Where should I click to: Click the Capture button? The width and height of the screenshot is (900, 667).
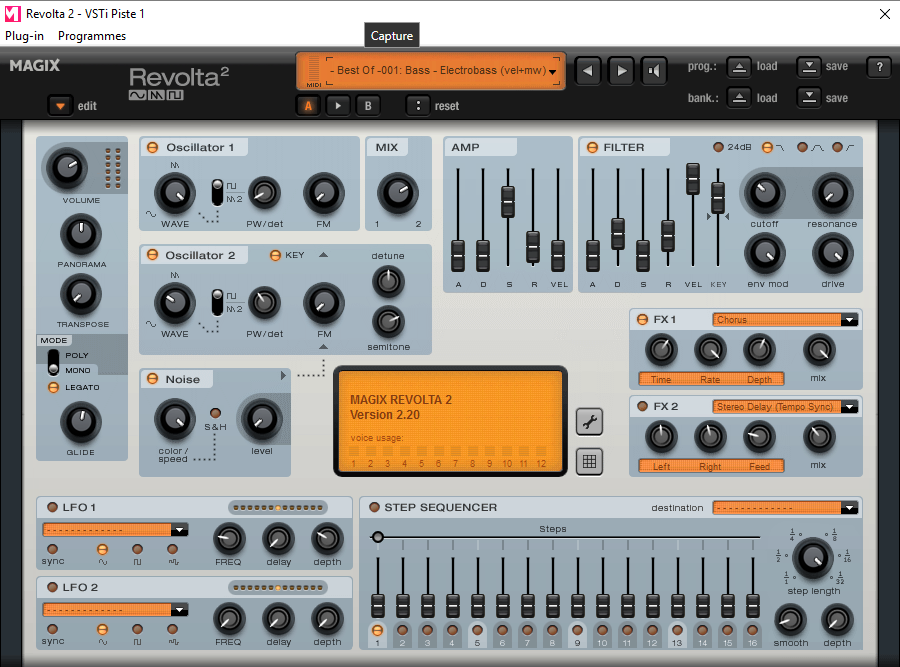[x=392, y=36]
